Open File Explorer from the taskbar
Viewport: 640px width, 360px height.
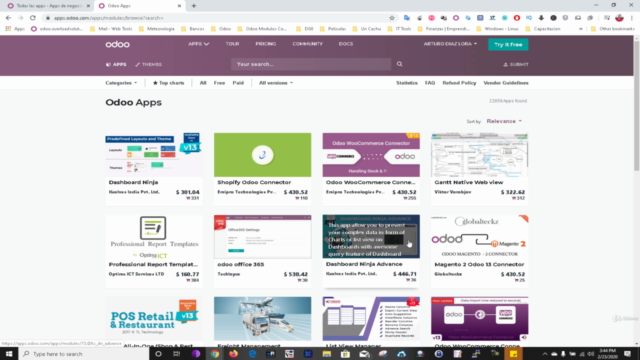pyautogui.click(x=327, y=354)
